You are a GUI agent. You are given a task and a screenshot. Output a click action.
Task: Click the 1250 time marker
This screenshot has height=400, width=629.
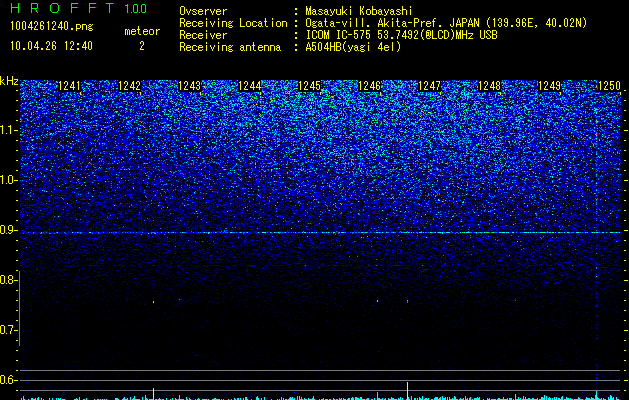(x=609, y=86)
